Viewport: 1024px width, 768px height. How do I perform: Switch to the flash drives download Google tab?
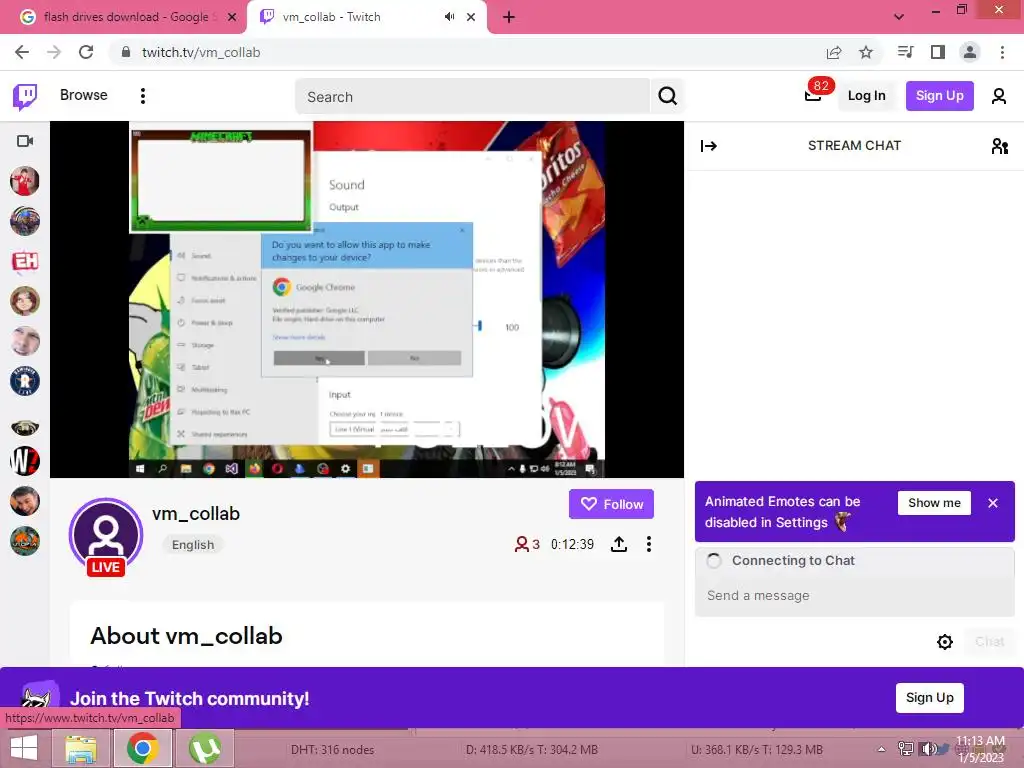[121, 17]
